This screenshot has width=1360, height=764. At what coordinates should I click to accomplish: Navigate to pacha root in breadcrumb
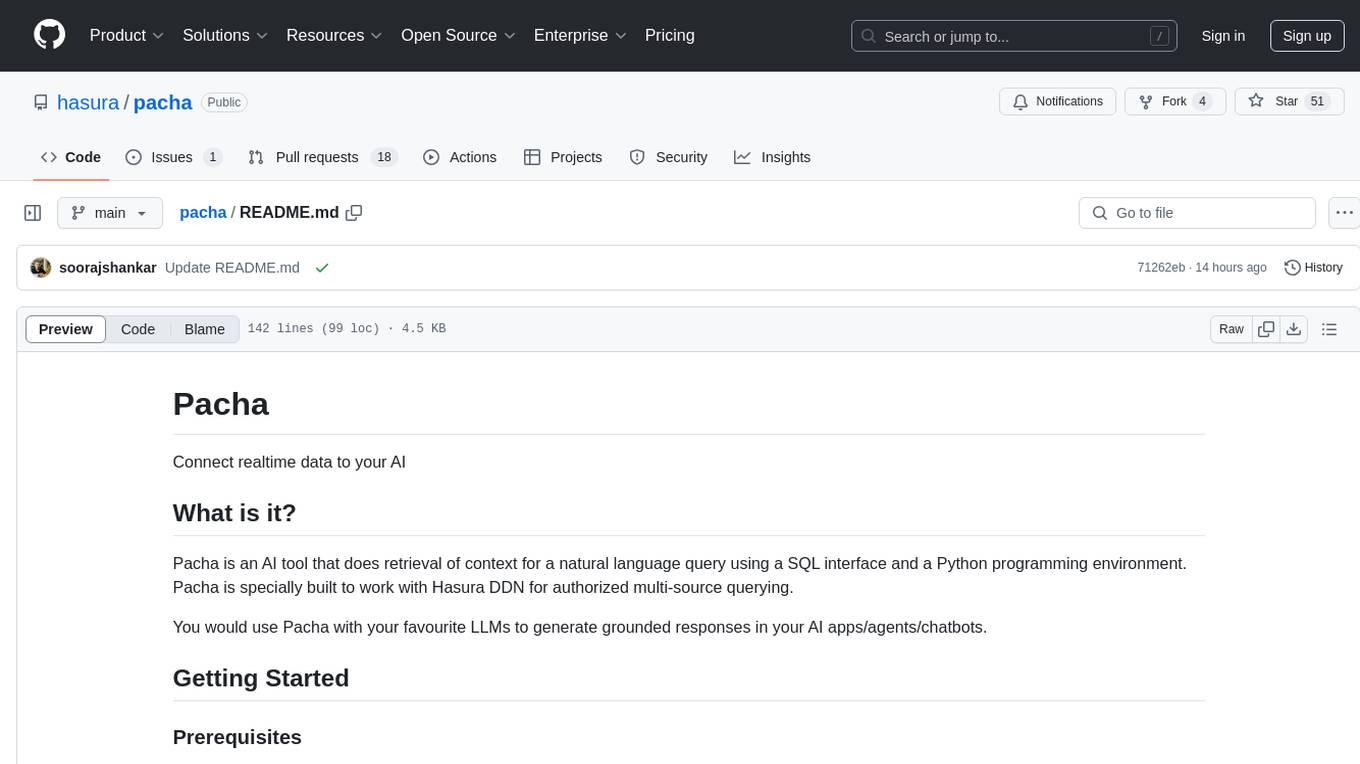[203, 212]
